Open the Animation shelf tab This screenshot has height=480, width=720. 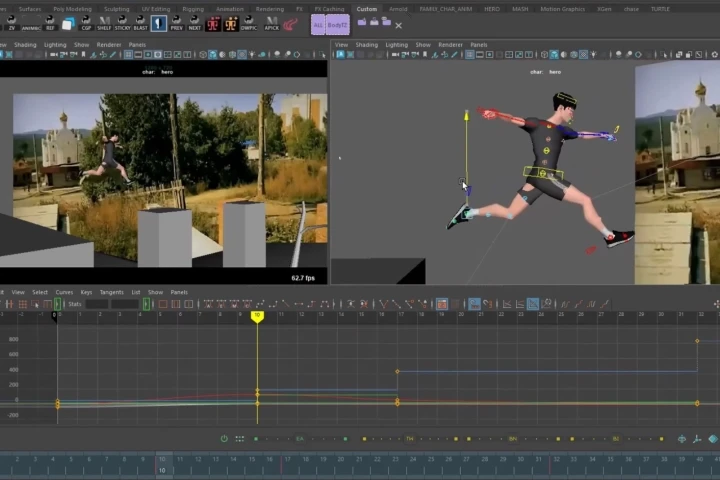[230, 9]
